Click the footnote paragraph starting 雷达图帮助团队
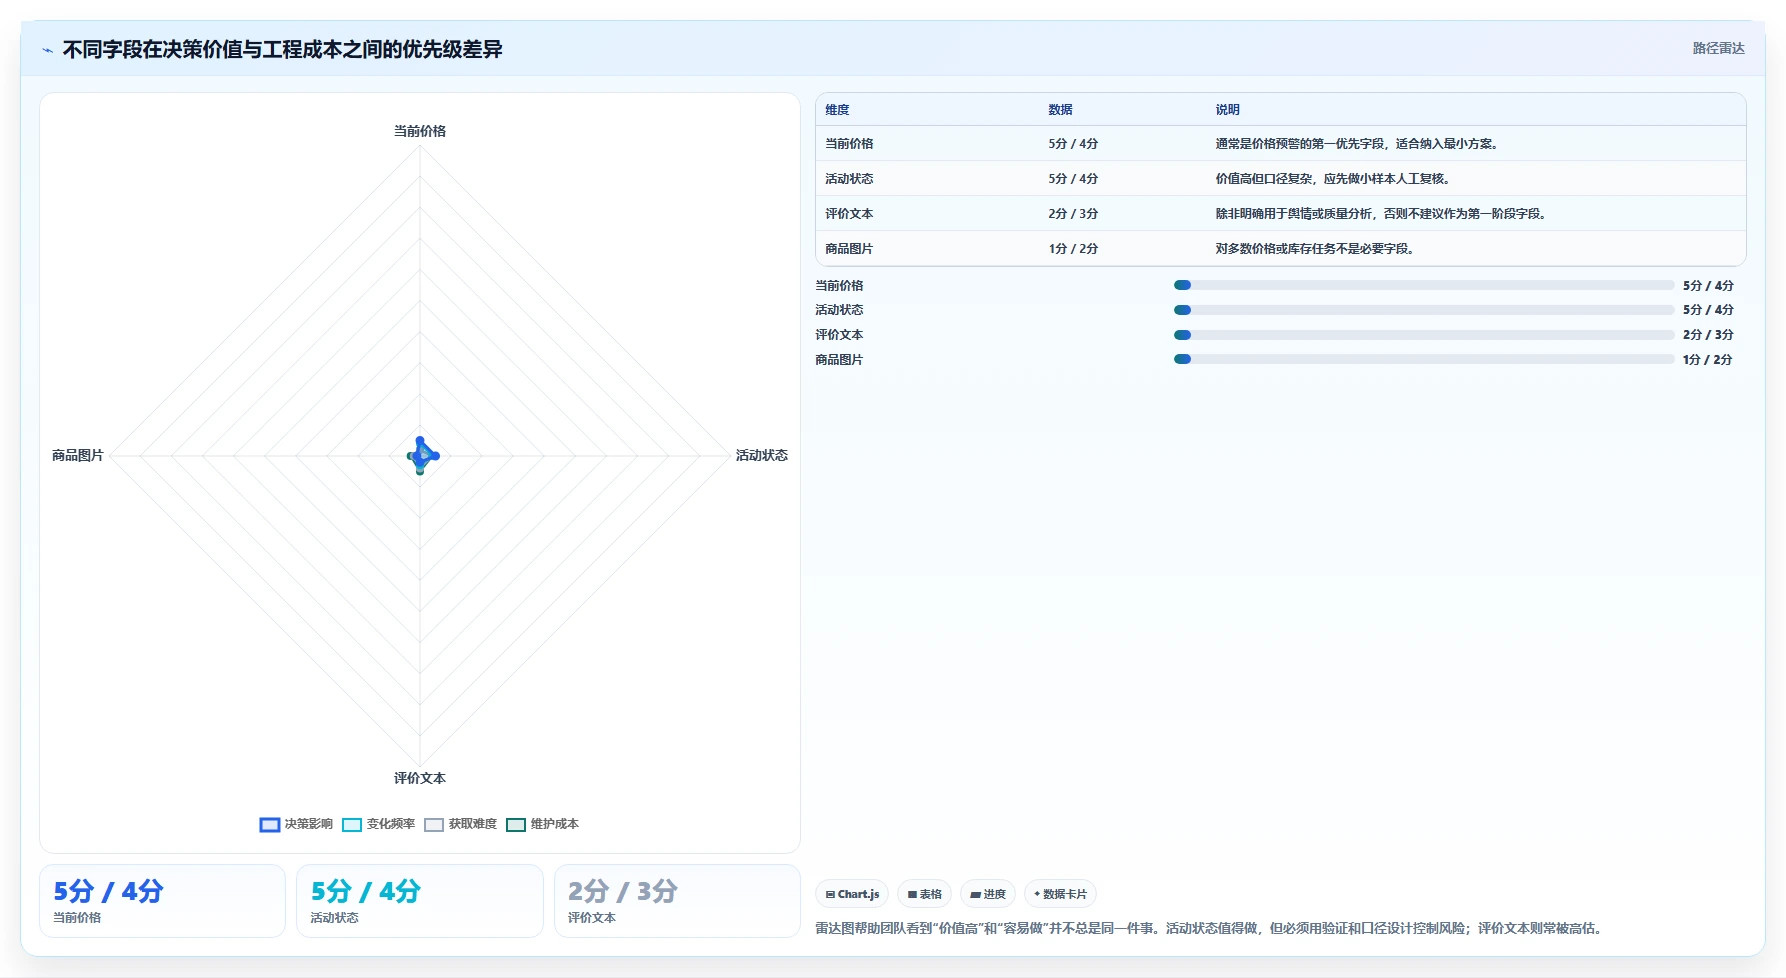 pyautogui.click(x=1211, y=929)
